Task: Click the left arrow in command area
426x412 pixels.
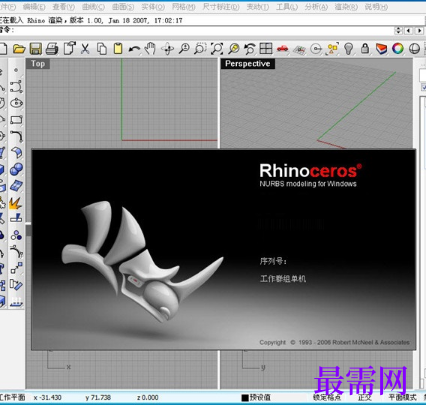Action: (409, 31)
